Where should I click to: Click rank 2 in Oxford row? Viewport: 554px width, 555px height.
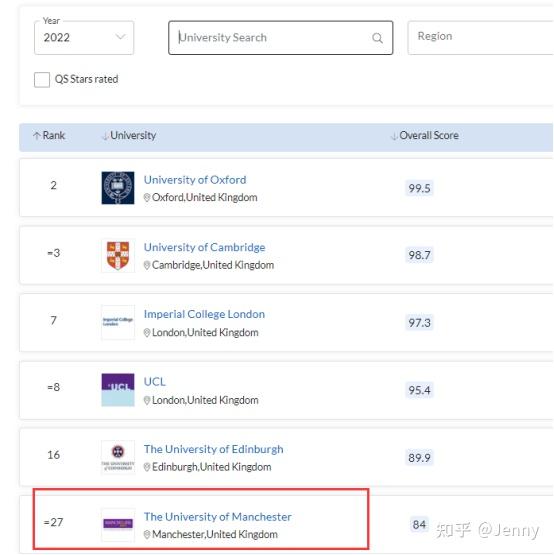tap(53, 185)
